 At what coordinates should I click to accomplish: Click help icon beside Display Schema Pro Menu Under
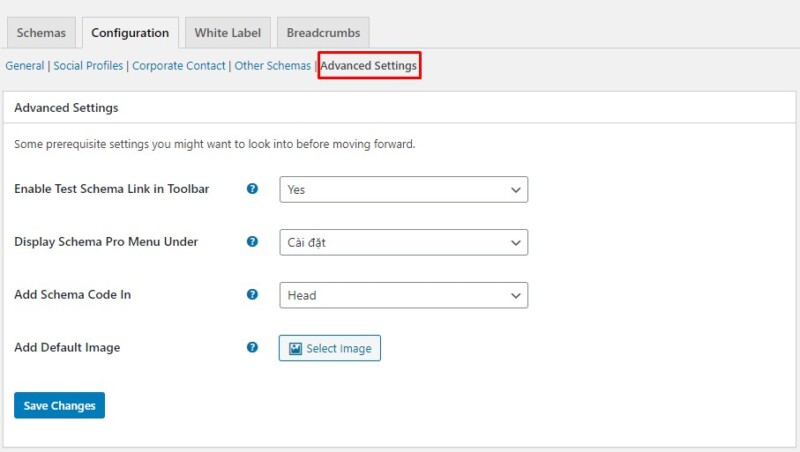point(253,242)
